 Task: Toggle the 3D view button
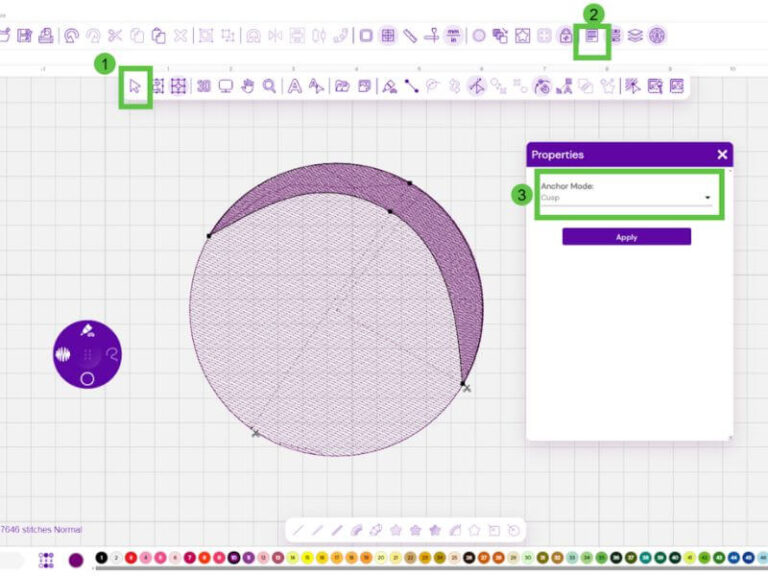(x=204, y=87)
